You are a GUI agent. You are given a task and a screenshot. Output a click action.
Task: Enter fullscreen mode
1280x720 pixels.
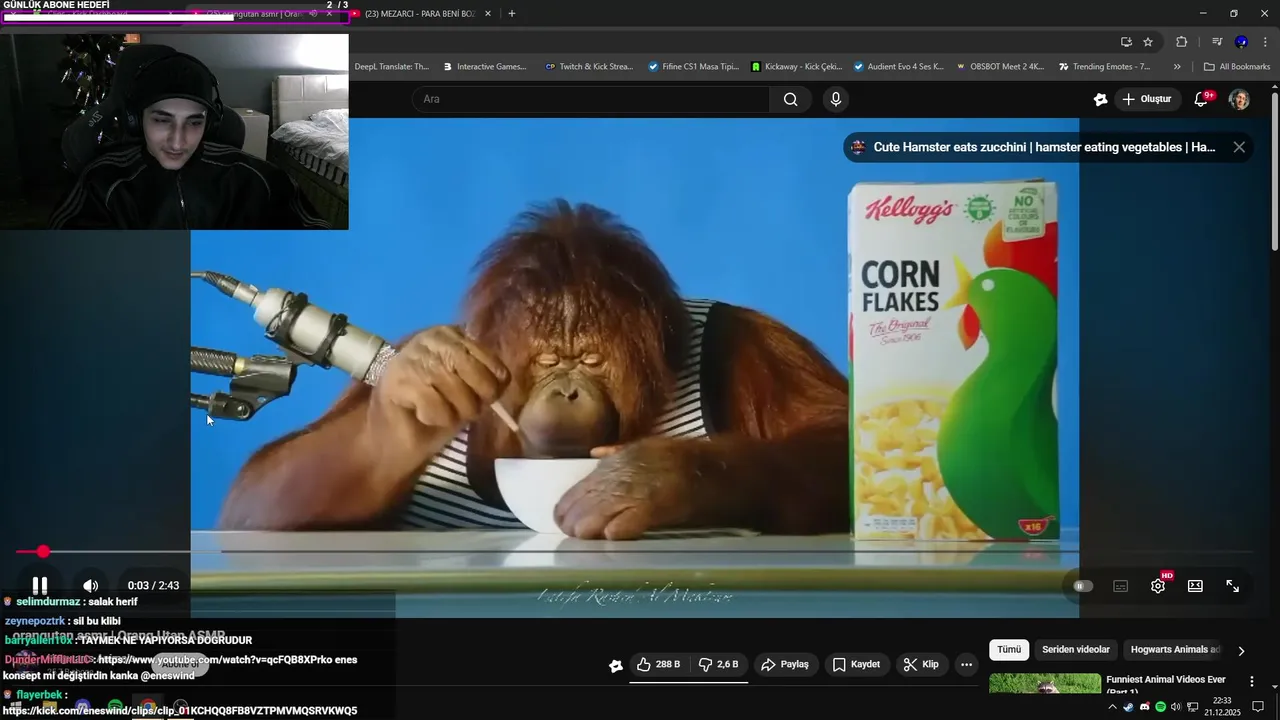coord(1233,586)
